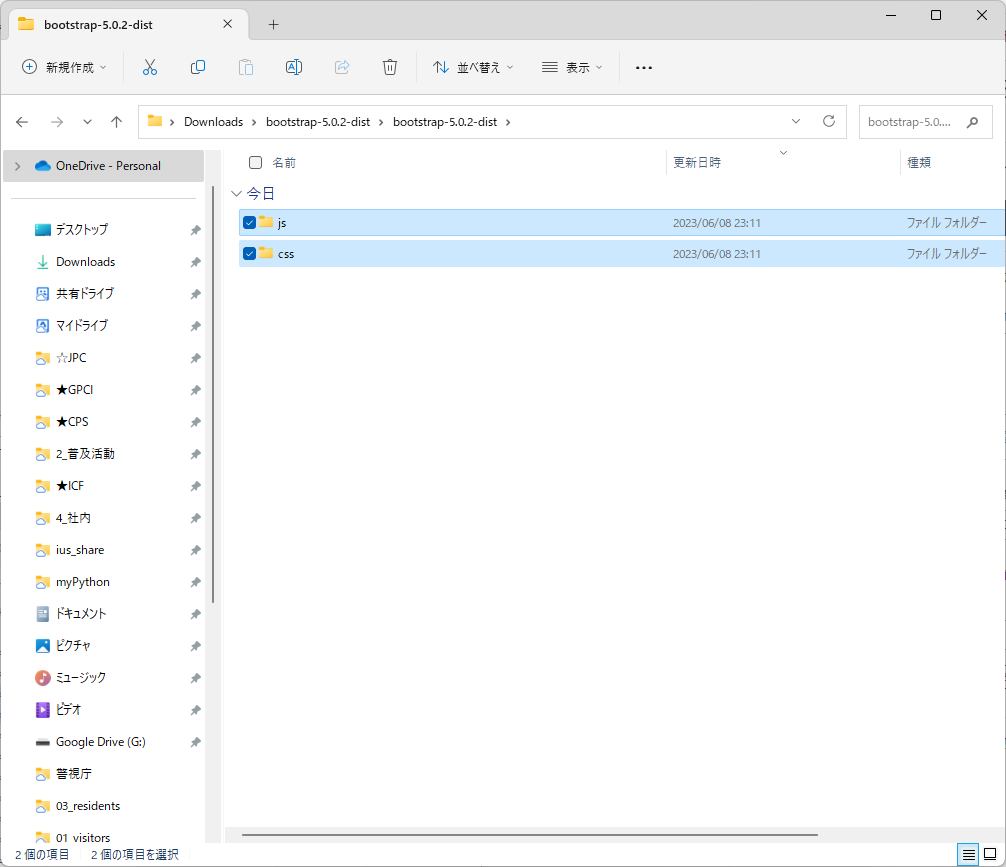Click the Cut scissors icon in toolbar

(x=150, y=67)
